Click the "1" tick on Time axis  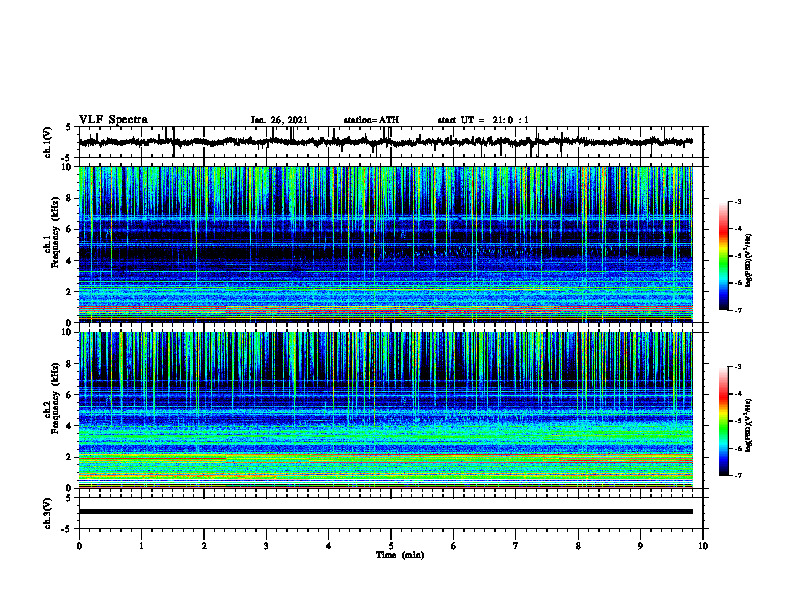pos(141,546)
